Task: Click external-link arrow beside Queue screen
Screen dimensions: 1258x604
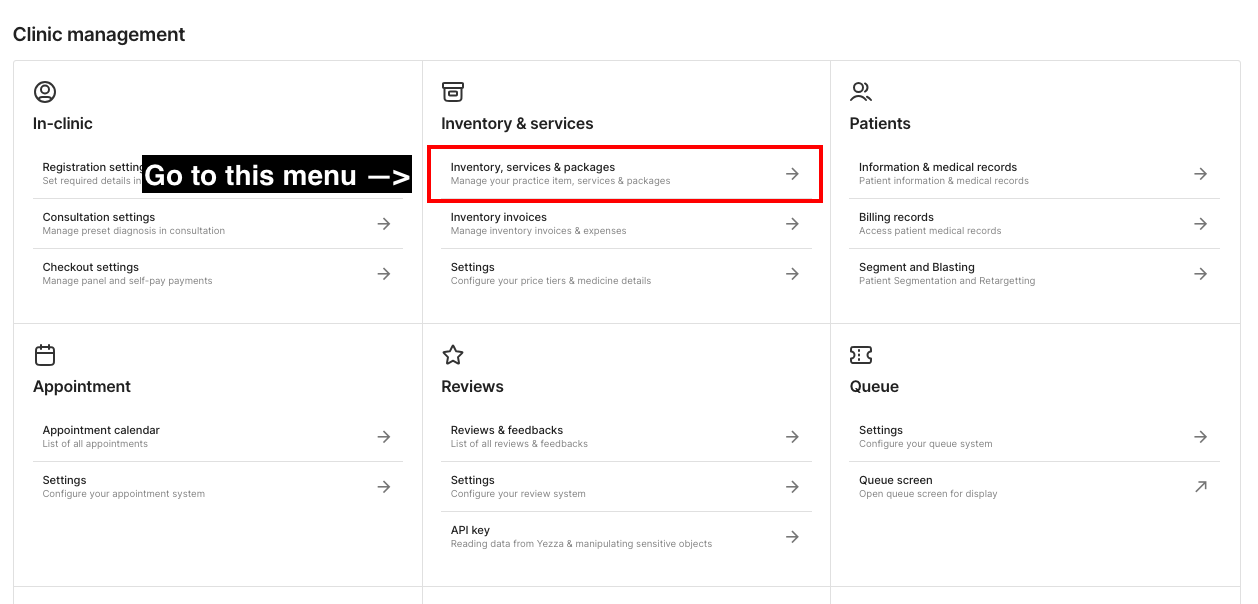Action: (x=1201, y=487)
